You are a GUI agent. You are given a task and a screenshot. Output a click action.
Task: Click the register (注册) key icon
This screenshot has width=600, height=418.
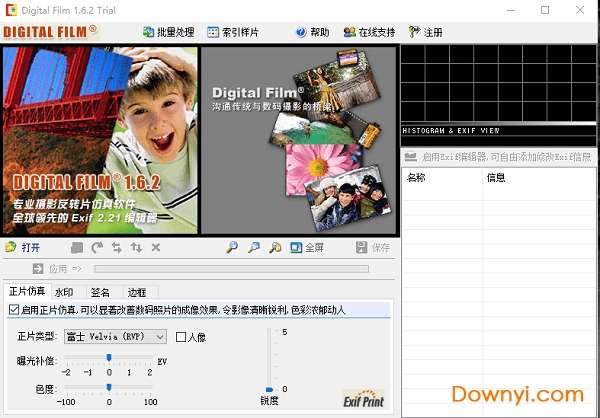[414, 32]
